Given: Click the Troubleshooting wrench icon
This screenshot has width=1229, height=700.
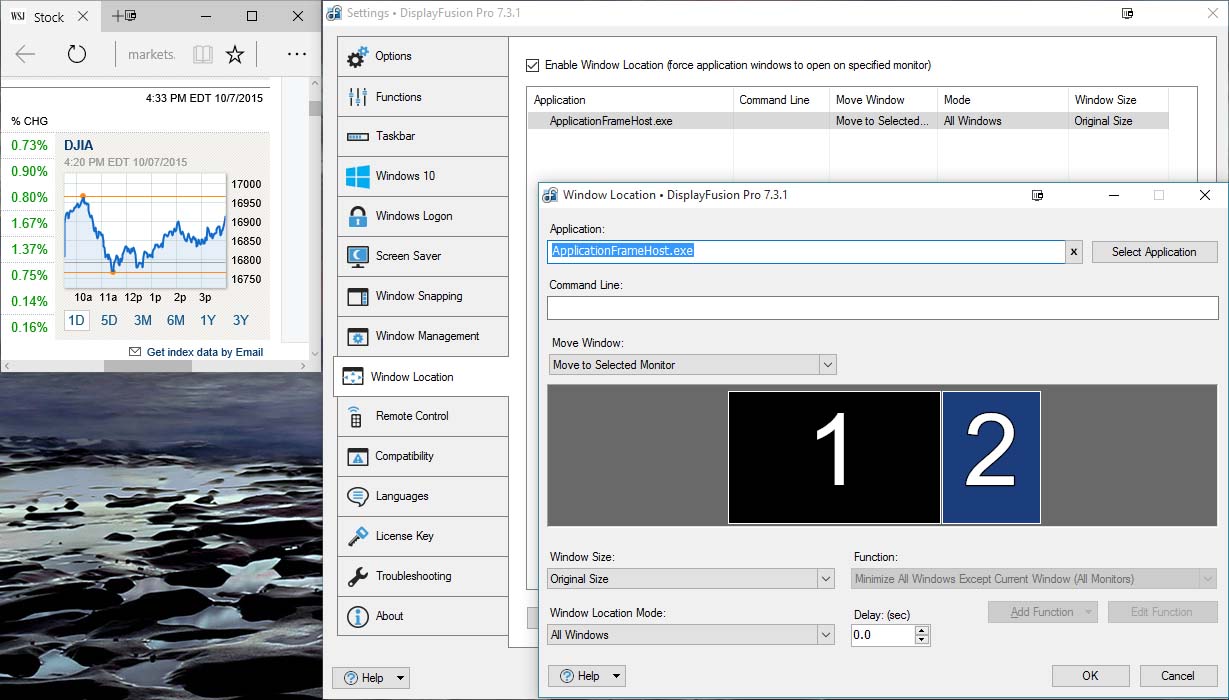Looking at the screenshot, I should 357,577.
